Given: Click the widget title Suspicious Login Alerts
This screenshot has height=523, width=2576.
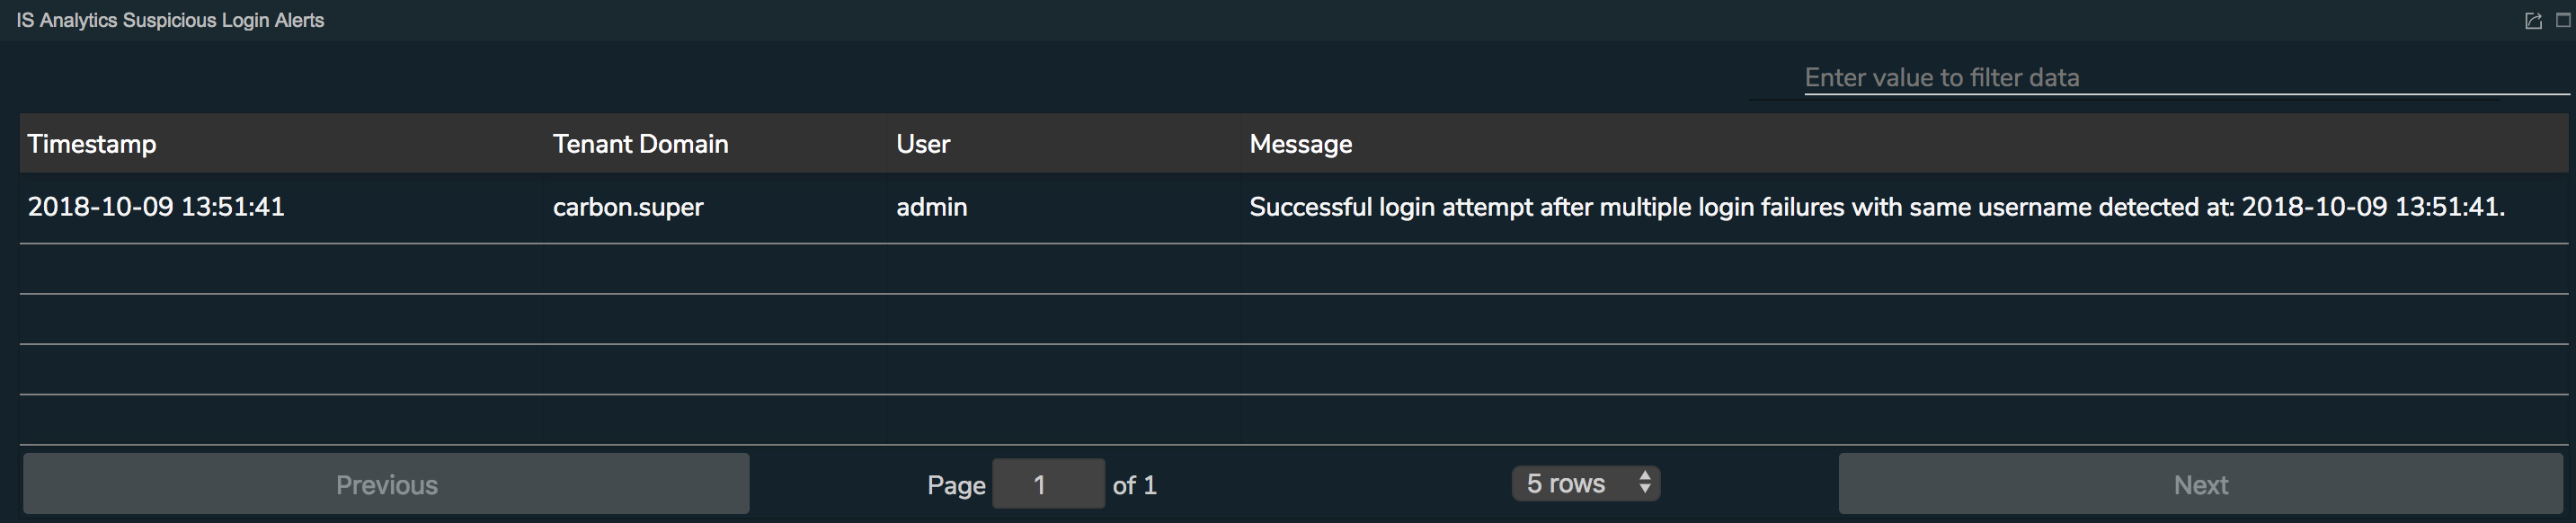Looking at the screenshot, I should tap(170, 20).
